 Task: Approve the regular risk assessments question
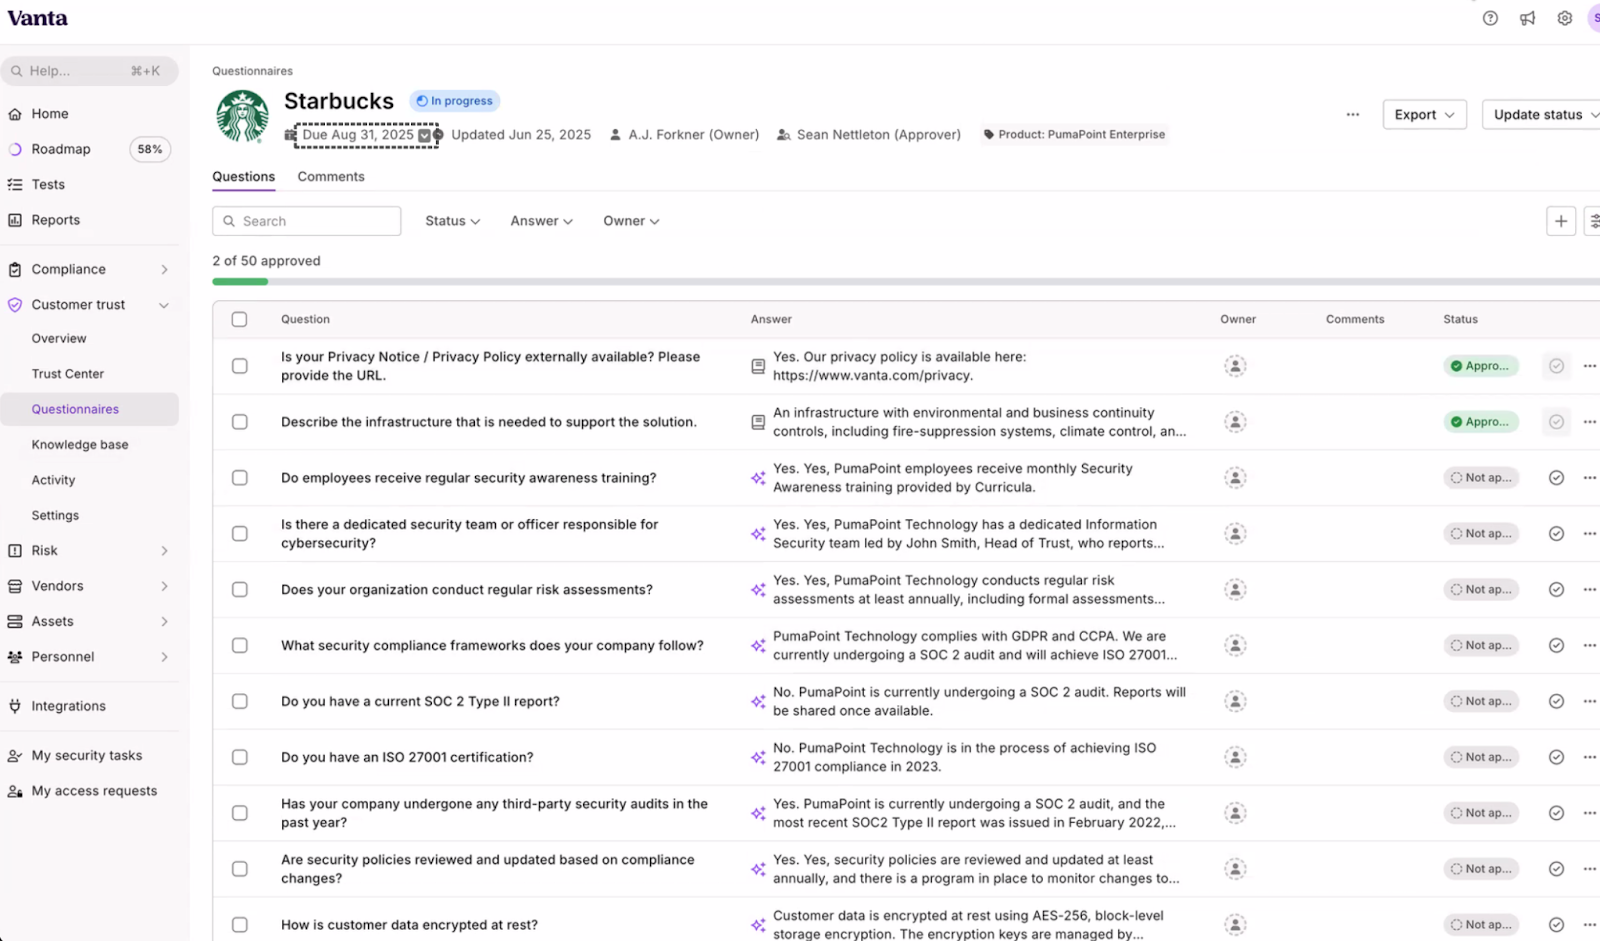(x=1556, y=590)
